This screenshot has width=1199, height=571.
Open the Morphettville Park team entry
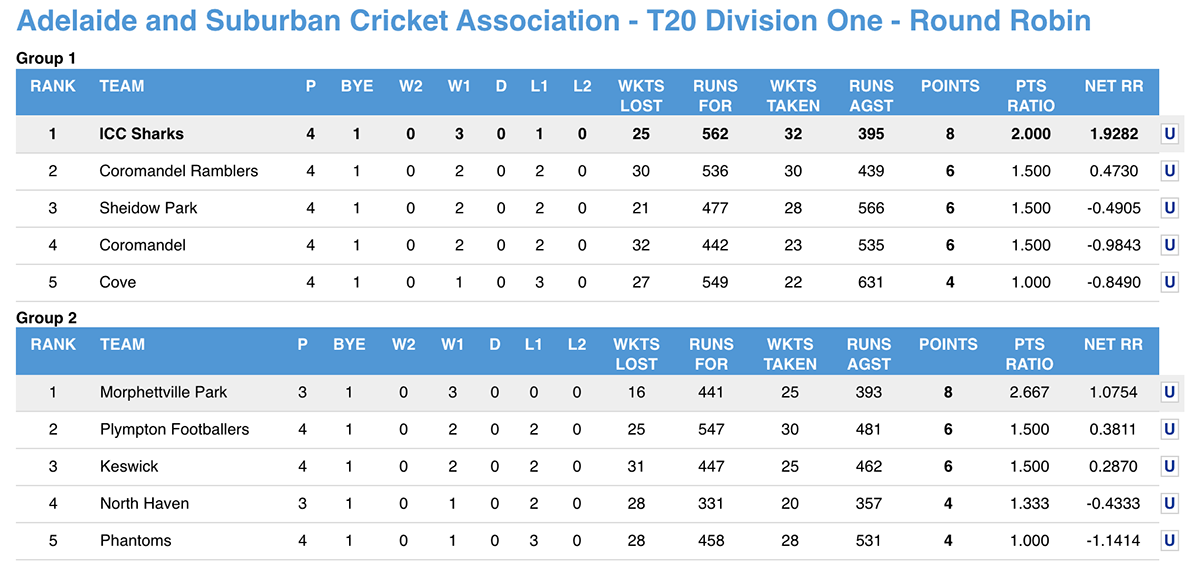click(x=163, y=392)
